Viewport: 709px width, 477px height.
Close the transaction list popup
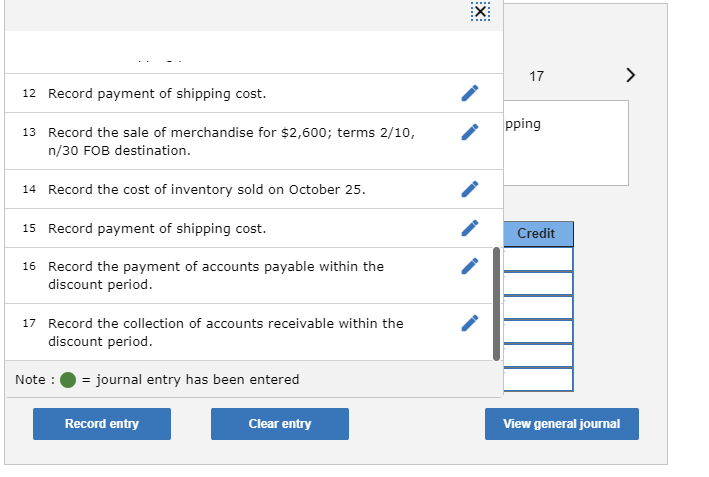tap(481, 11)
